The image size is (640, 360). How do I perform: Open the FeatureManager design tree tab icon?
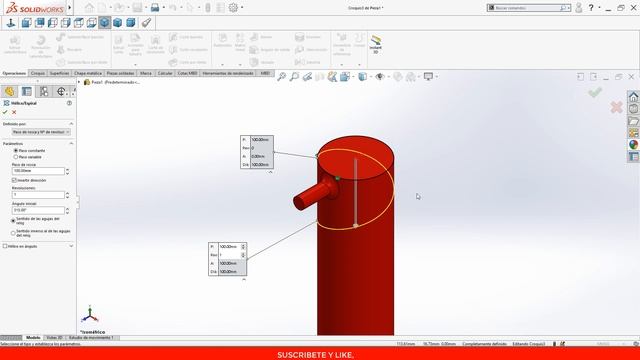coord(9,91)
